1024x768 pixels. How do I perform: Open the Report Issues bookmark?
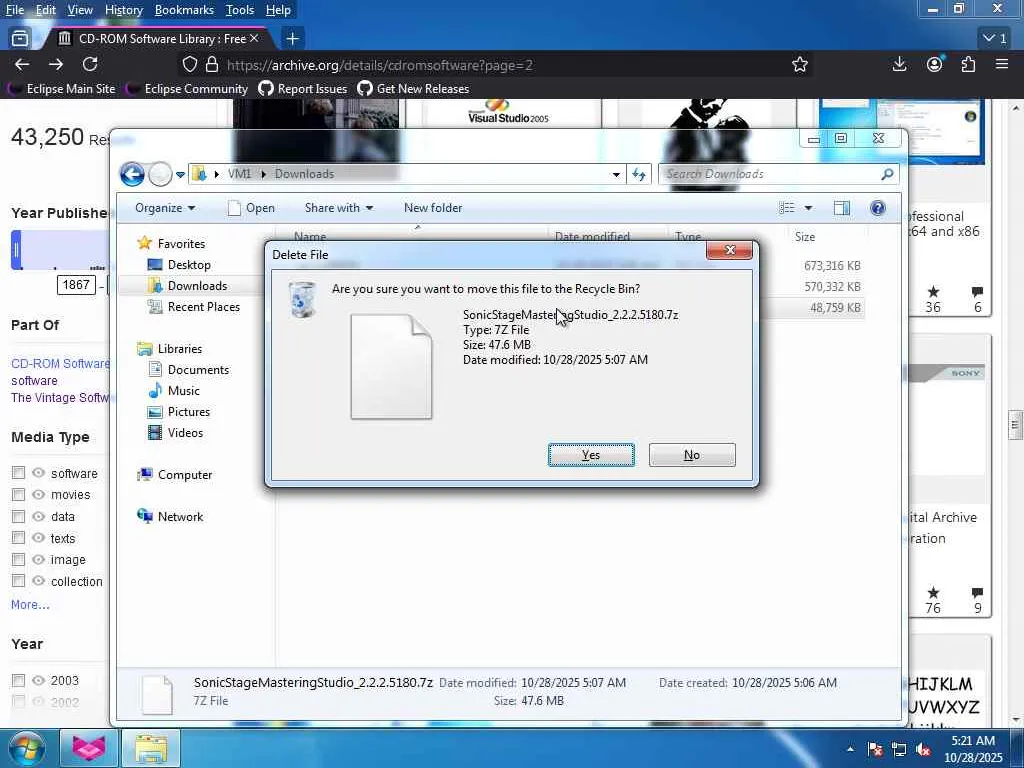303,89
